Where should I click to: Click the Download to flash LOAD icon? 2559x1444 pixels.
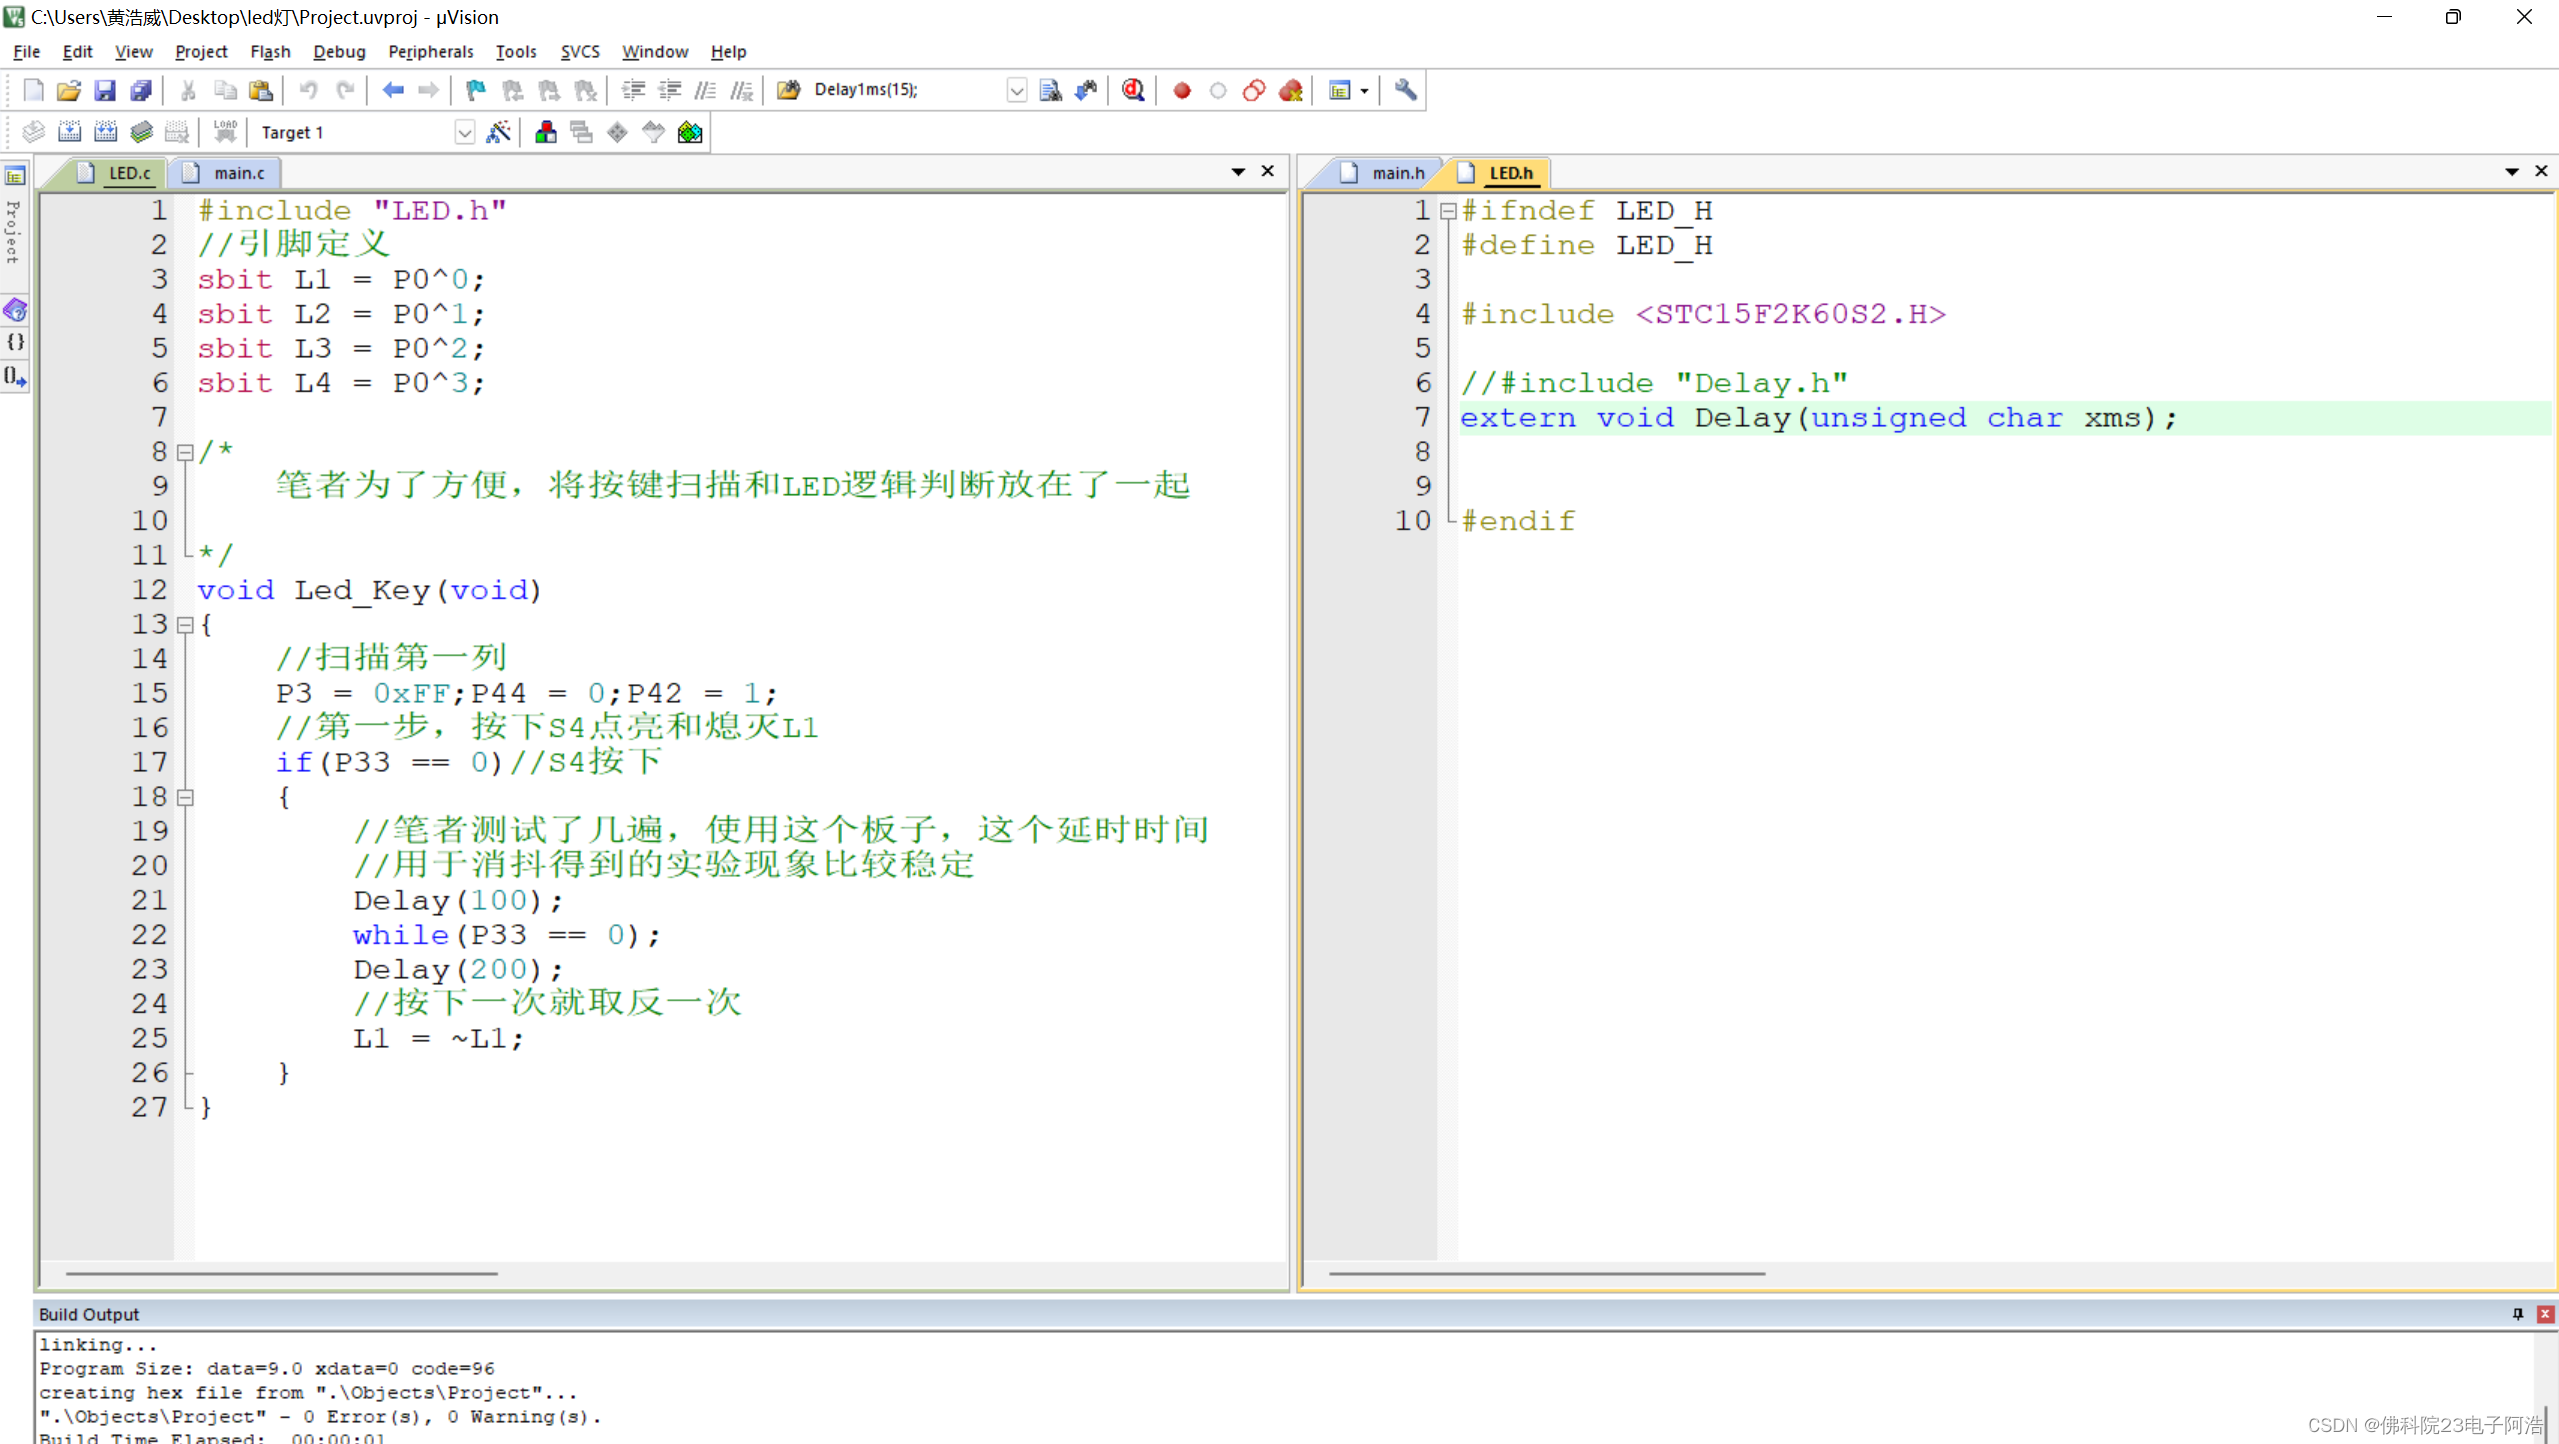pyautogui.click(x=225, y=132)
